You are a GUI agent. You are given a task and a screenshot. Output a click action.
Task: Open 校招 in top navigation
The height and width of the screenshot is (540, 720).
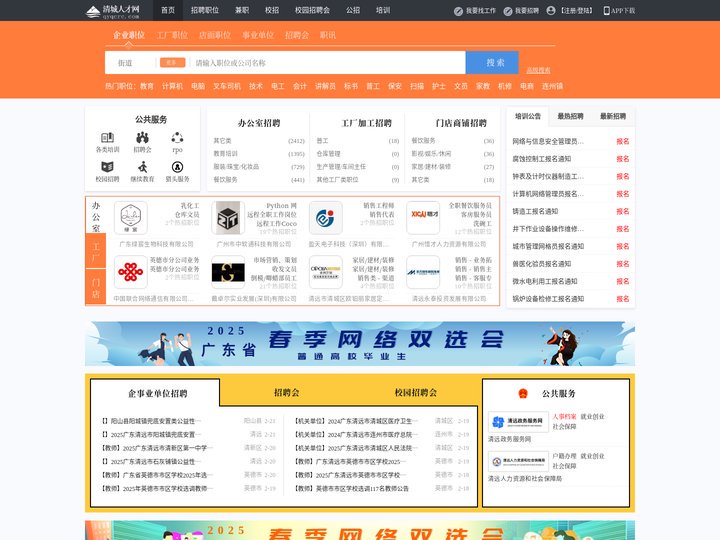point(272,10)
